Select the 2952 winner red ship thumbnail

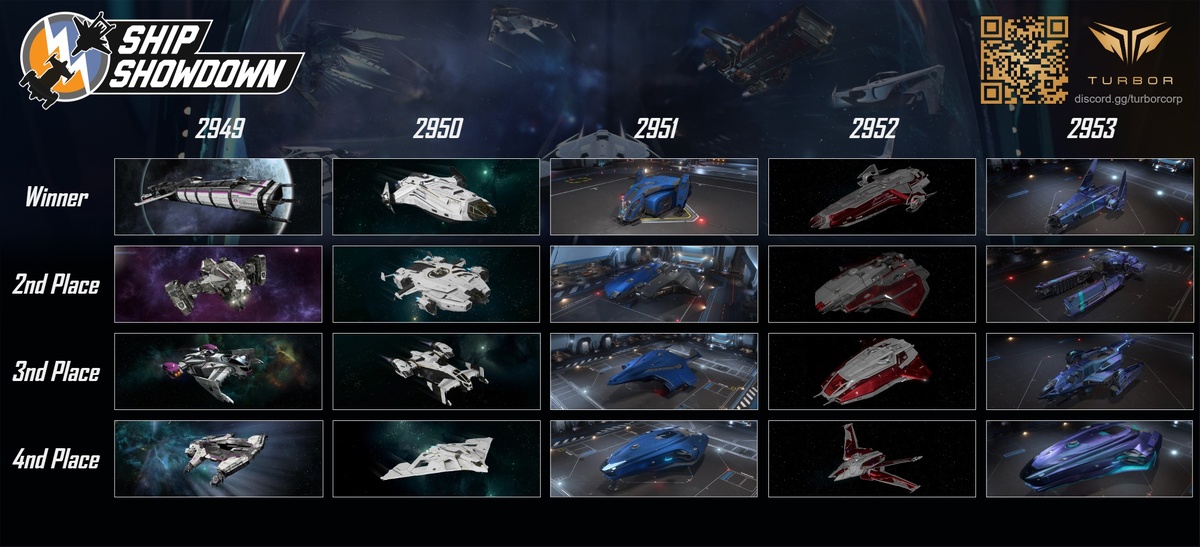(872, 196)
